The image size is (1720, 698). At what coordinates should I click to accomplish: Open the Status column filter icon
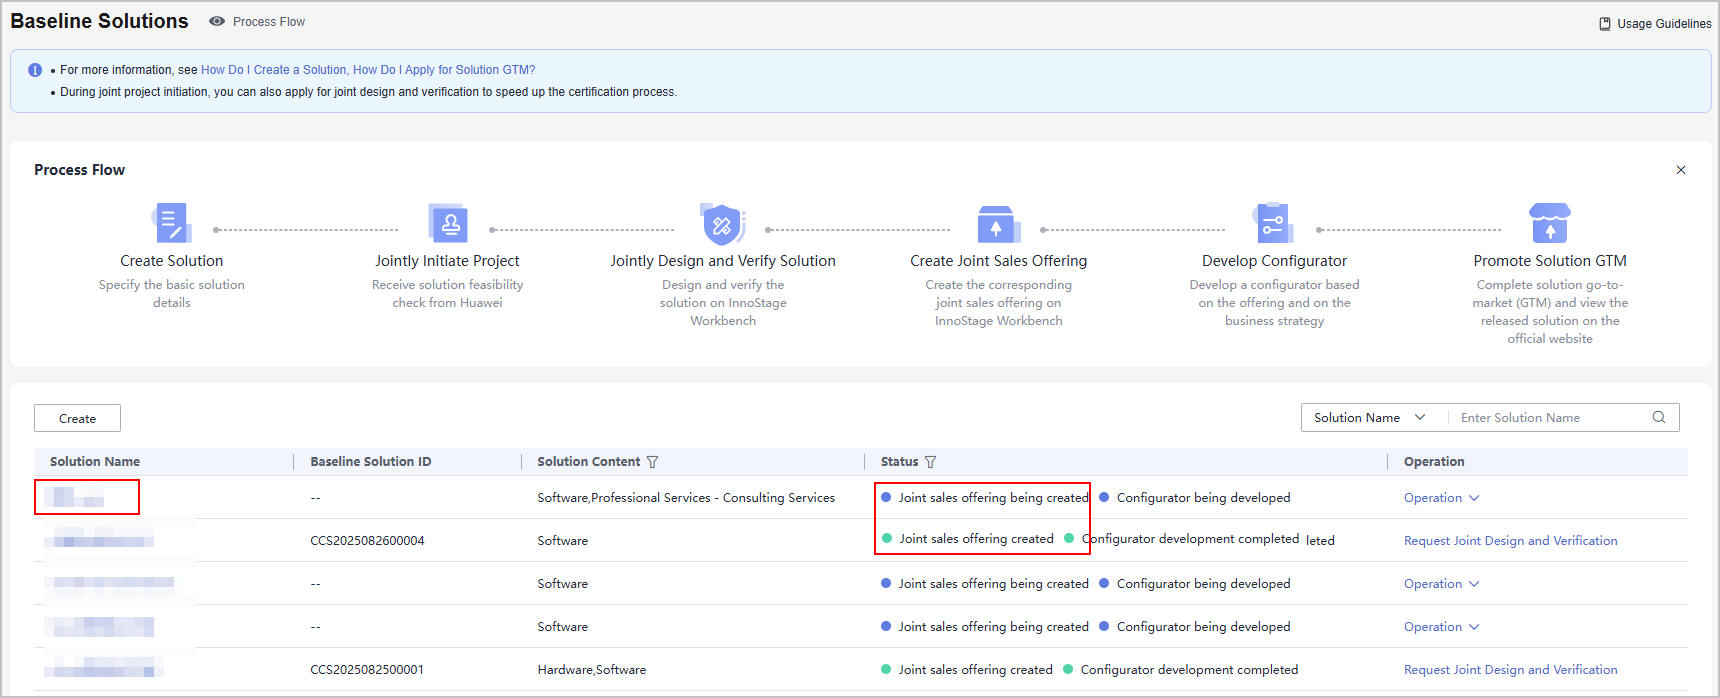931,462
